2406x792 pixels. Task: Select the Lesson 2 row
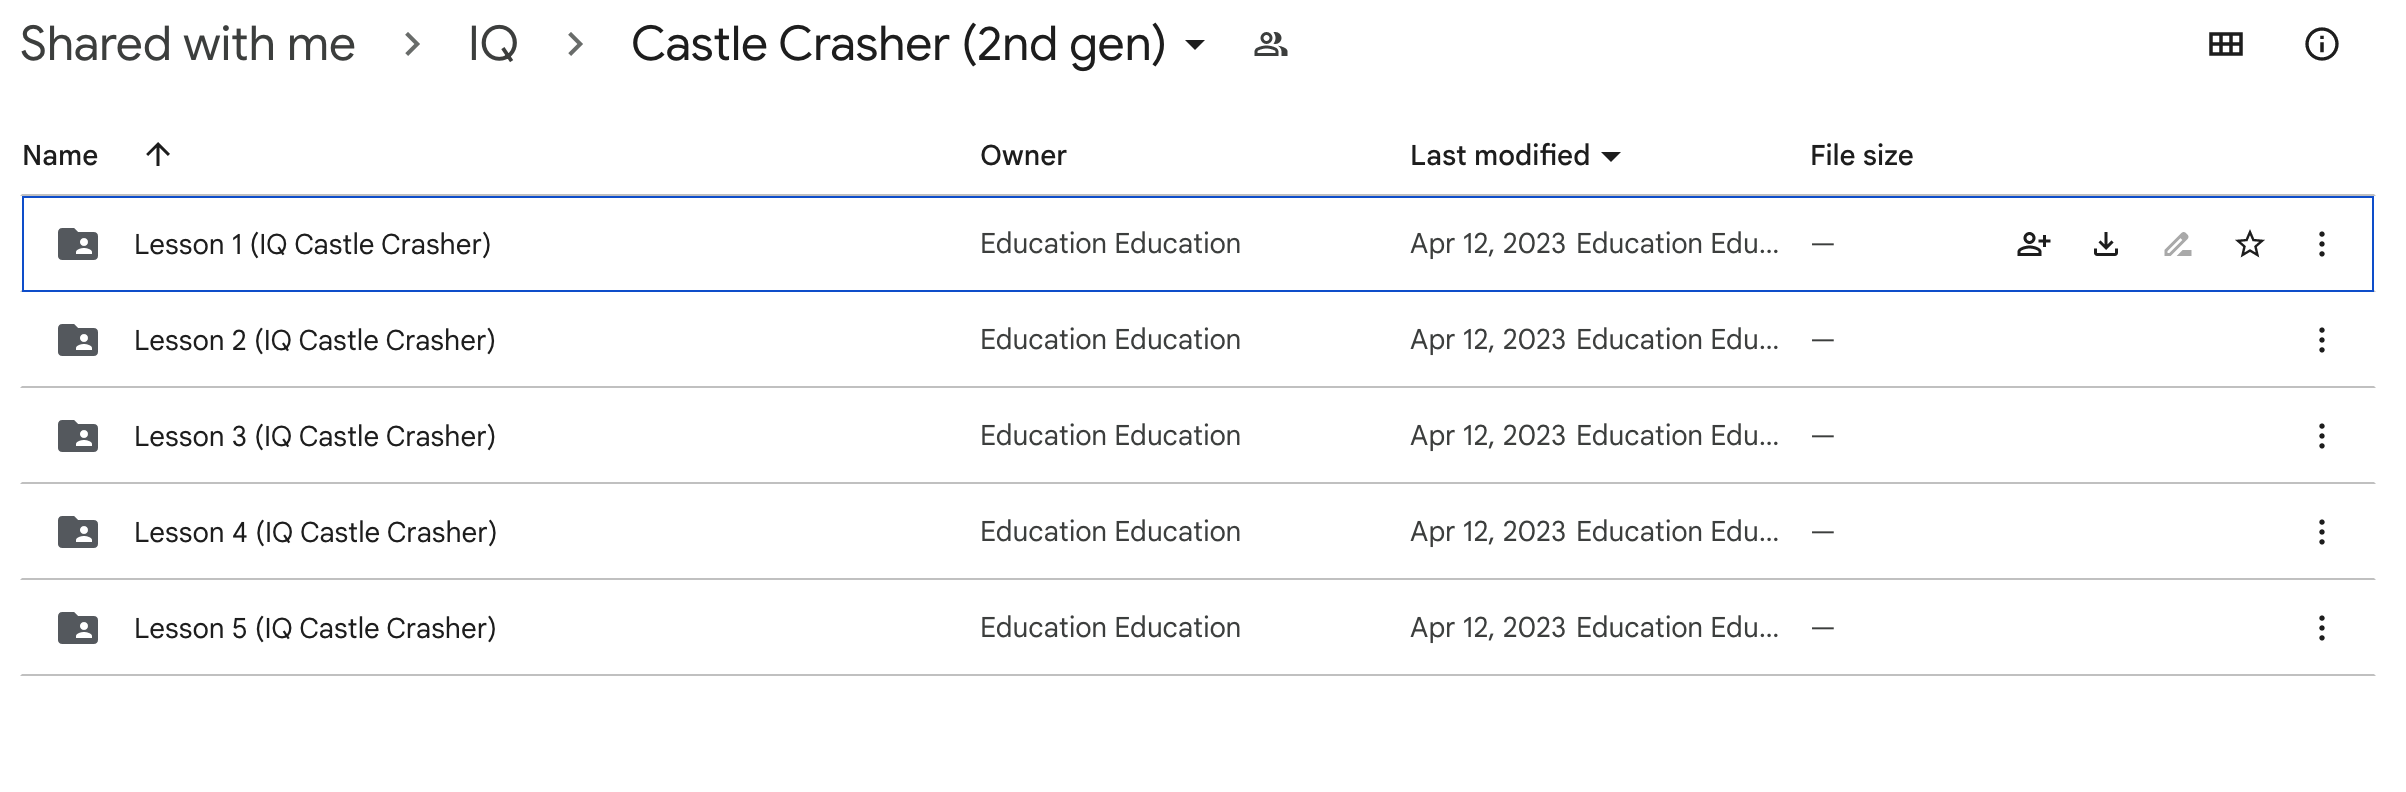coord(700,339)
